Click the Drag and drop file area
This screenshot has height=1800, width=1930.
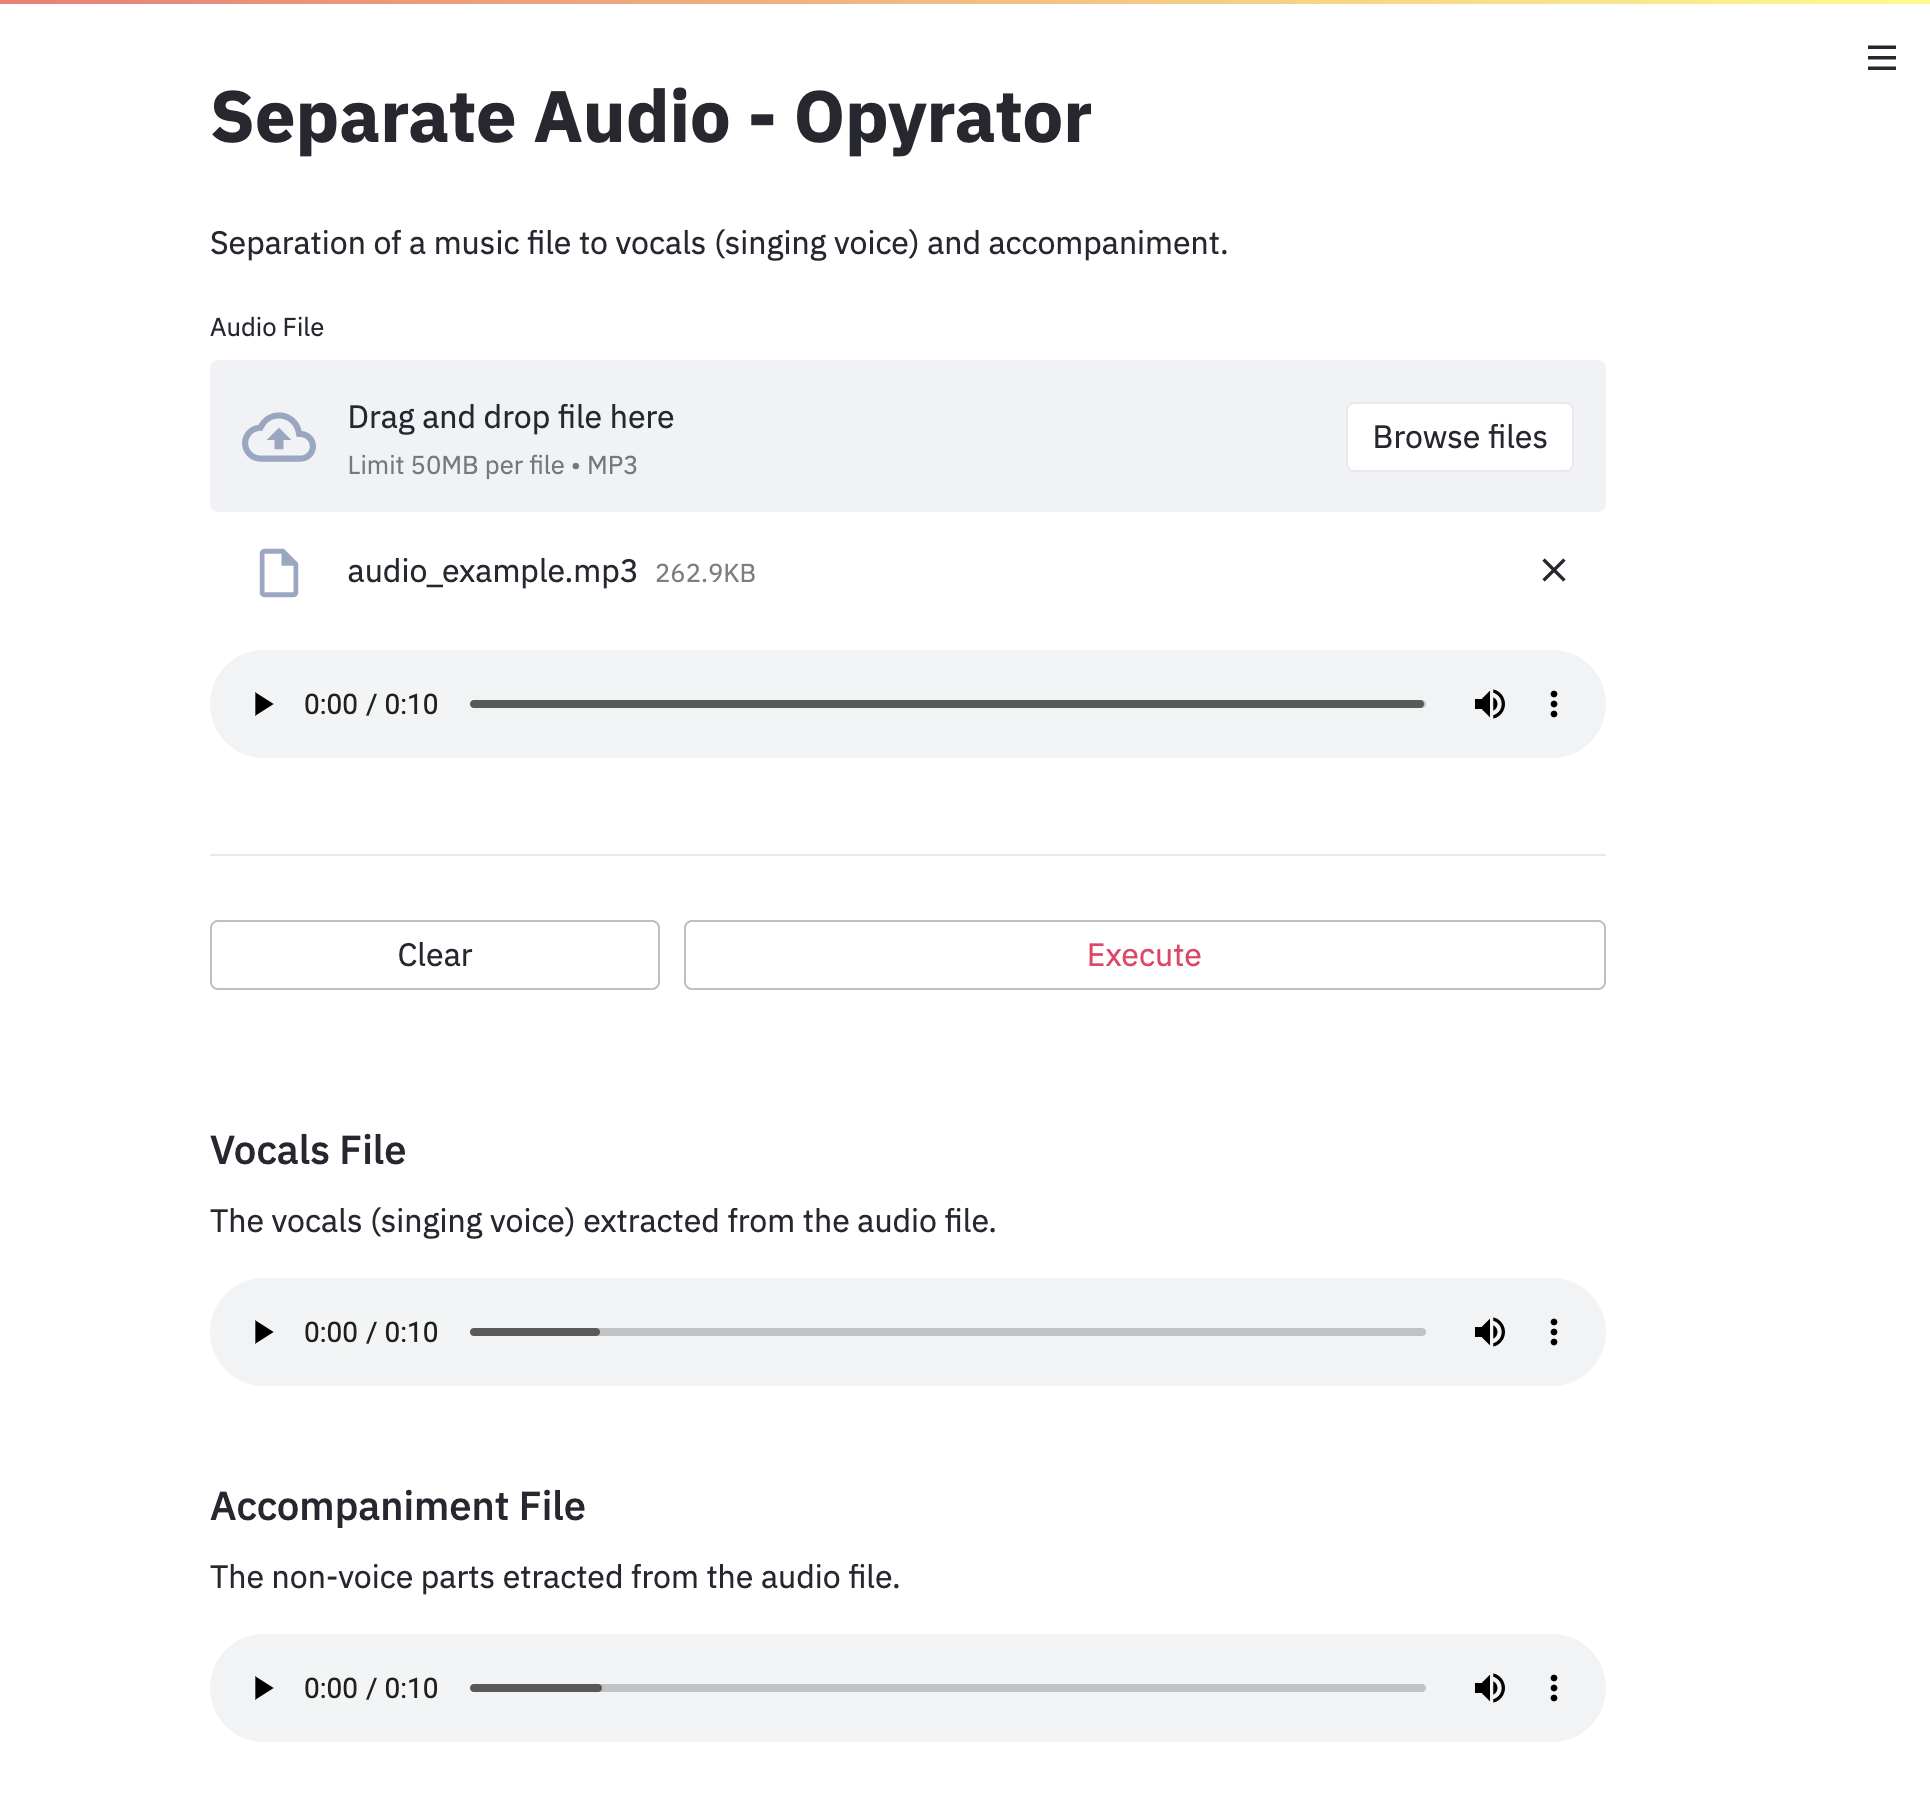pyautogui.click(x=800, y=437)
